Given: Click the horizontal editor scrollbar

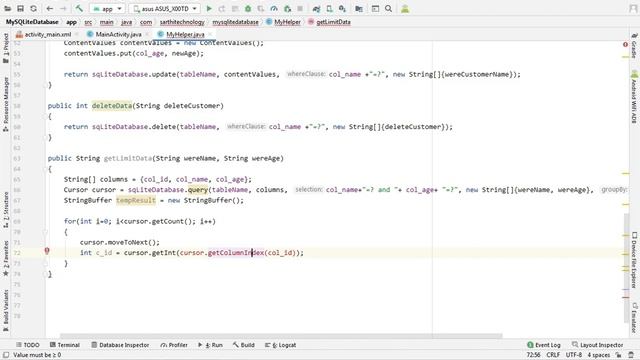Looking at the screenshot, I should click(281, 336).
